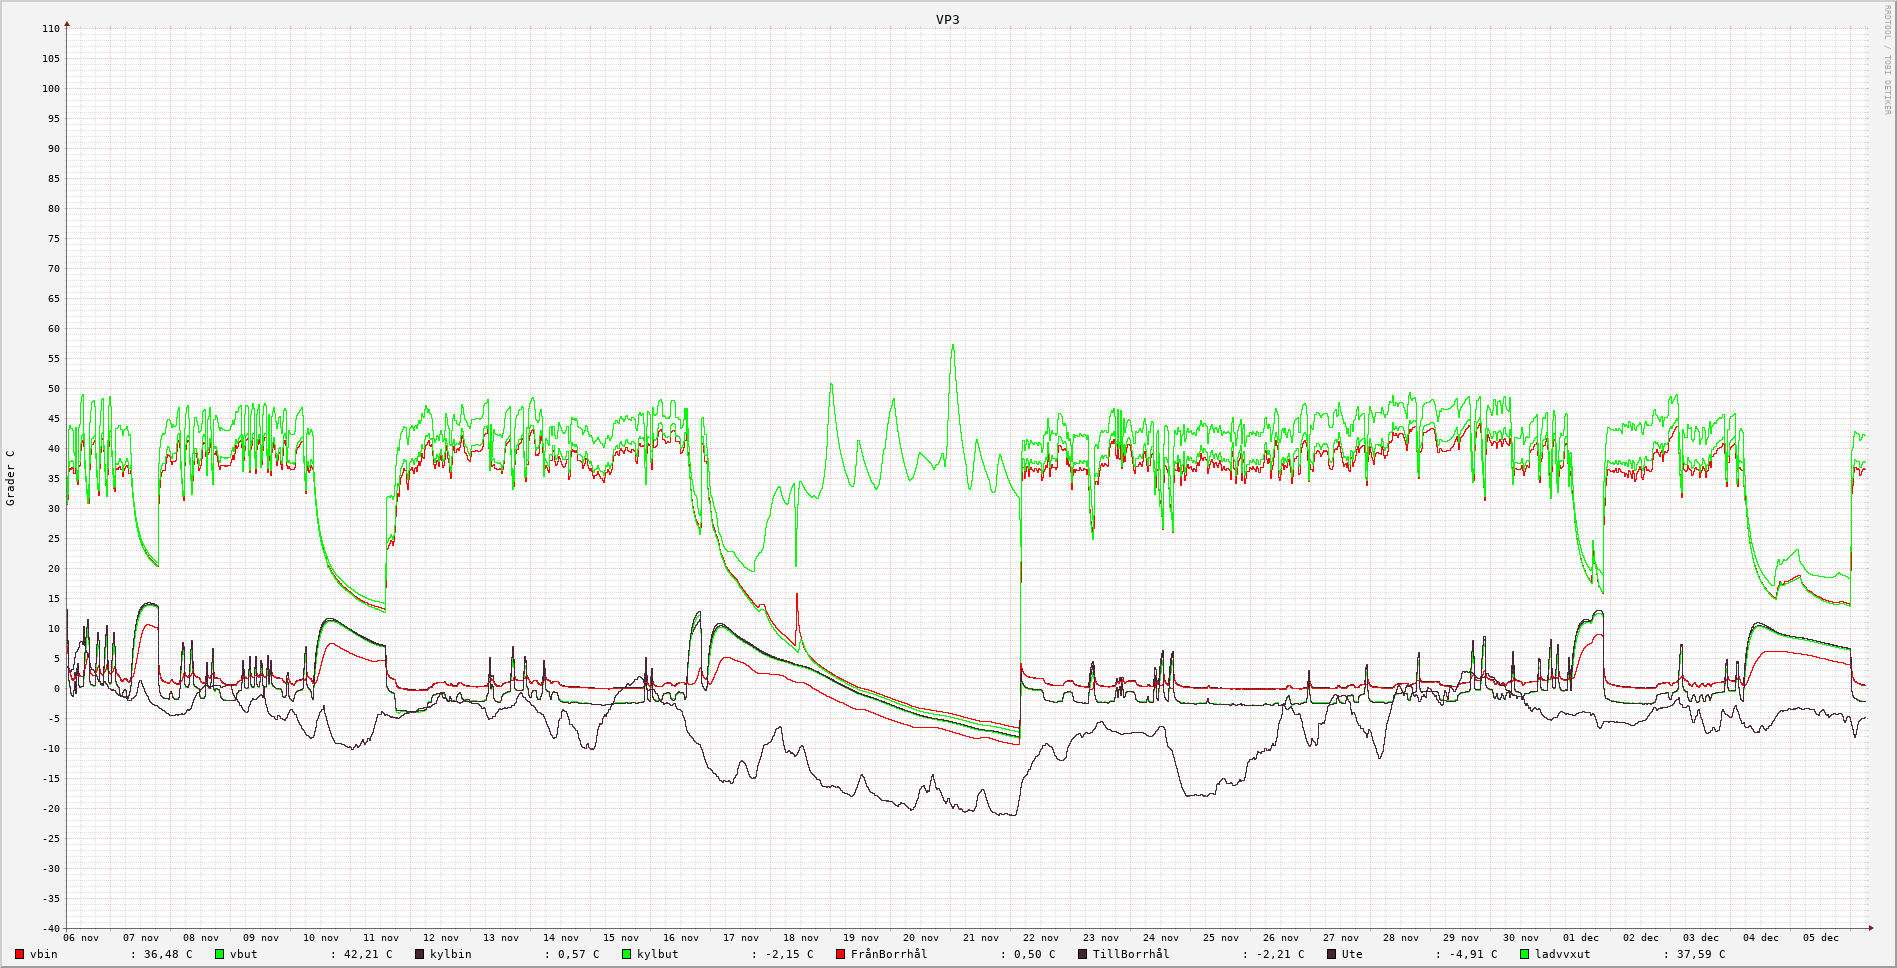Click the Grader C axis label
This screenshot has width=1897, height=968.
point(11,478)
